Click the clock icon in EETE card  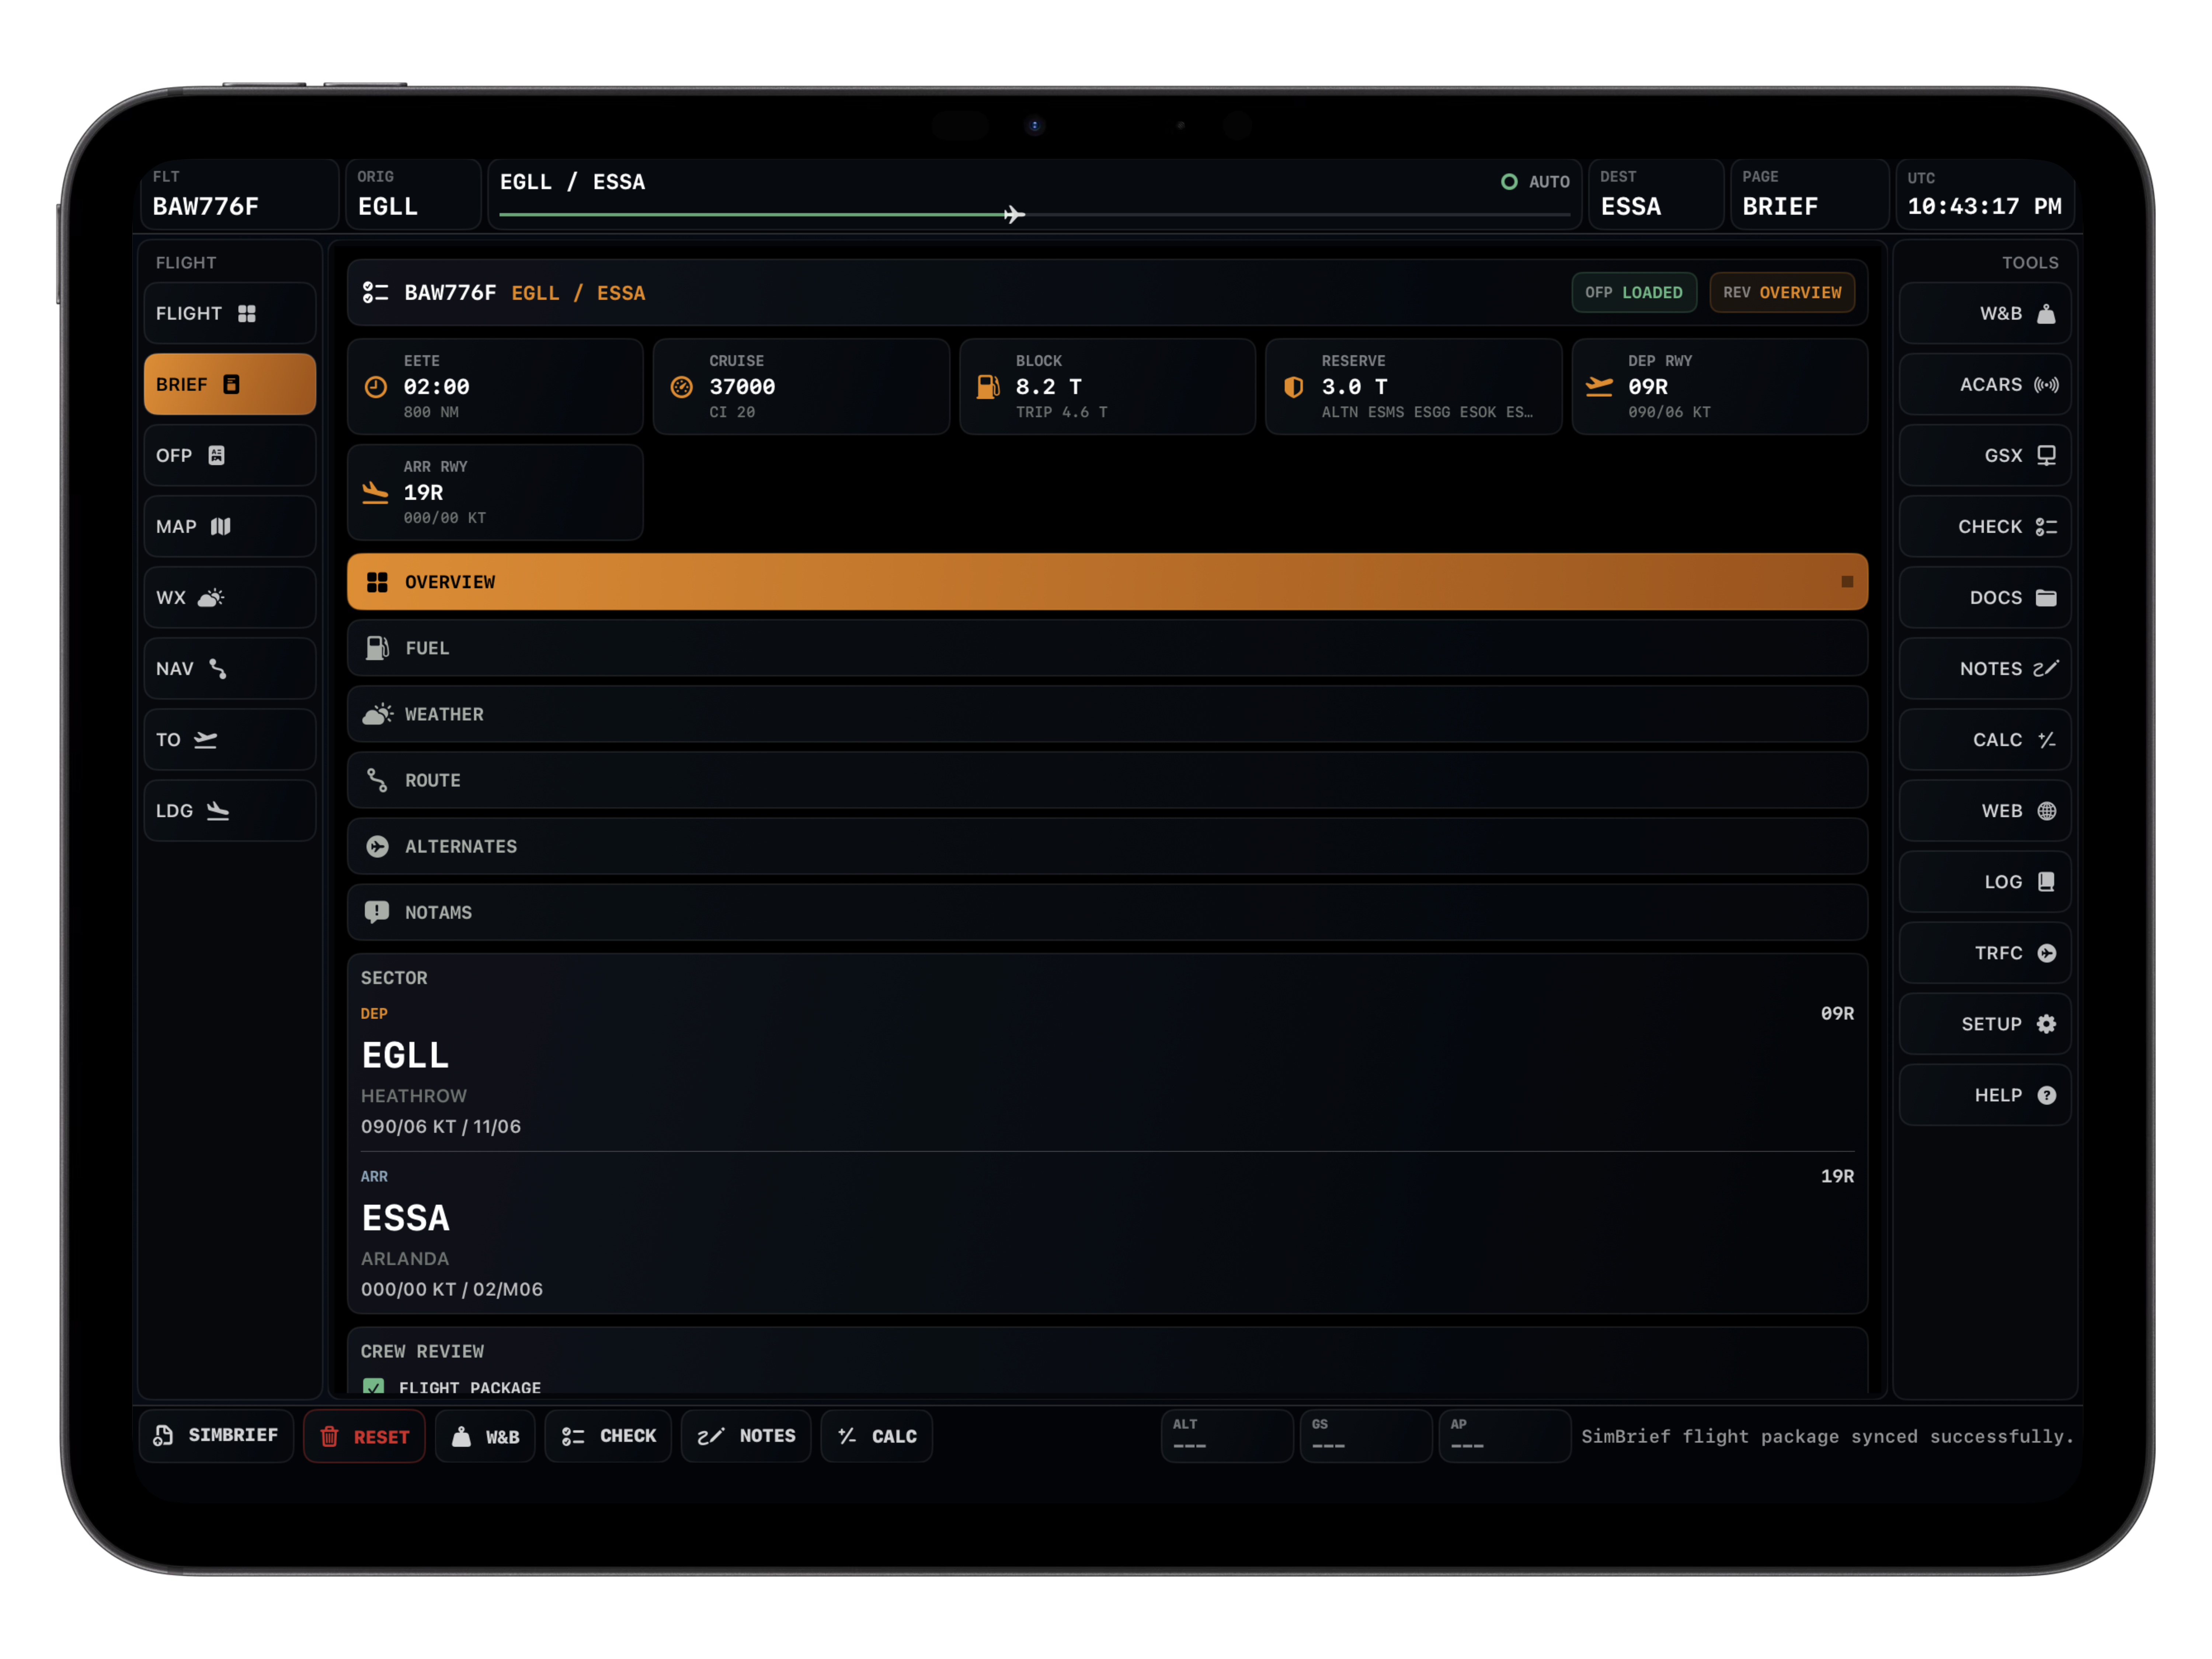pyautogui.click(x=376, y=387)
